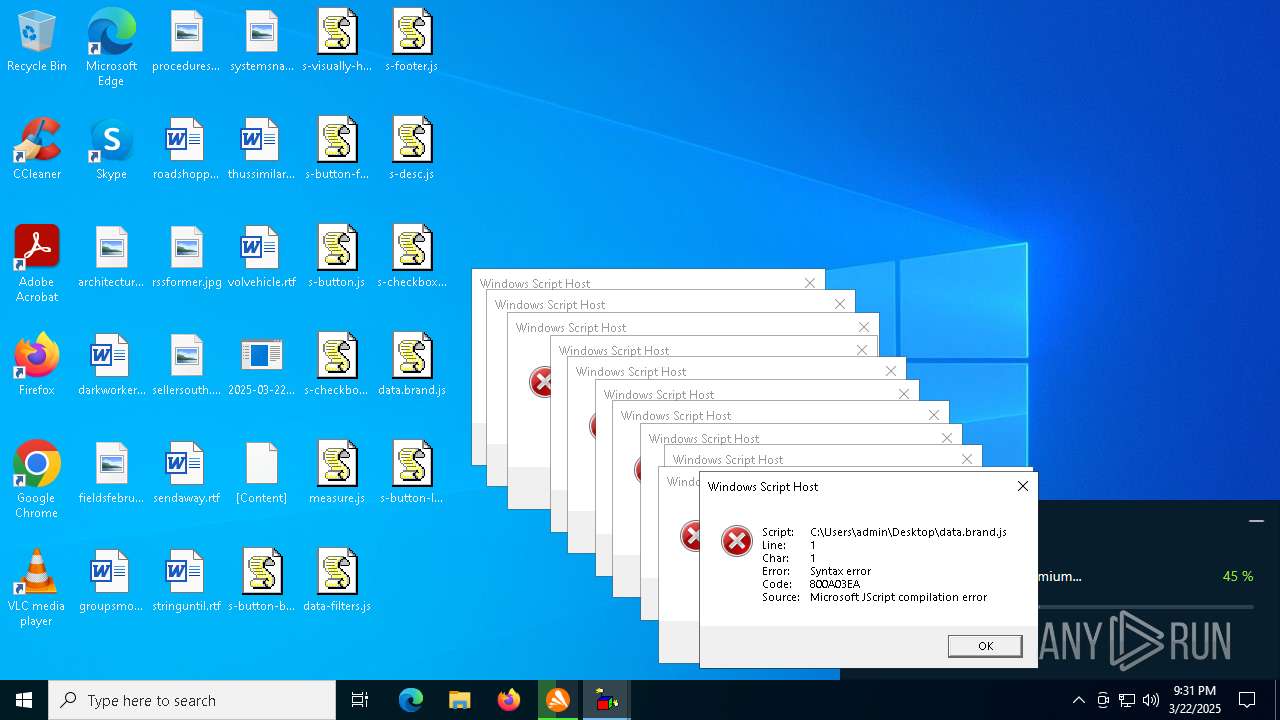Image resolution: width=1280 pixels, height=720 pixels.
Task: Select the s-checkbo script file beside data.brand.js
Action: click(x=337, y=365)
